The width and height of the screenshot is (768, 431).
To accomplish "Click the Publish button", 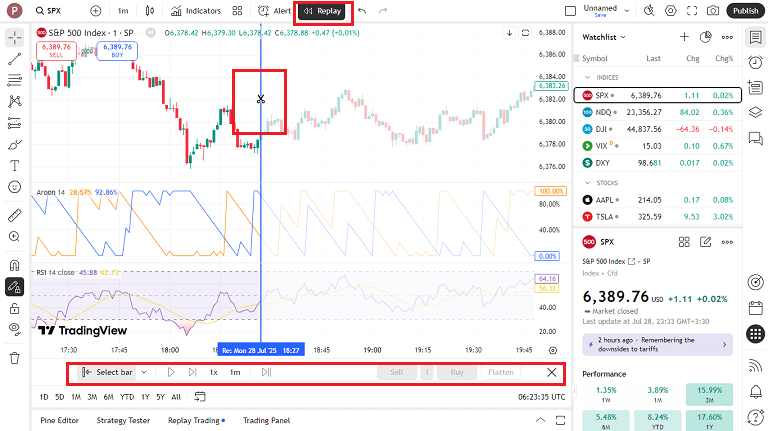I will click(x=745, y=11).
